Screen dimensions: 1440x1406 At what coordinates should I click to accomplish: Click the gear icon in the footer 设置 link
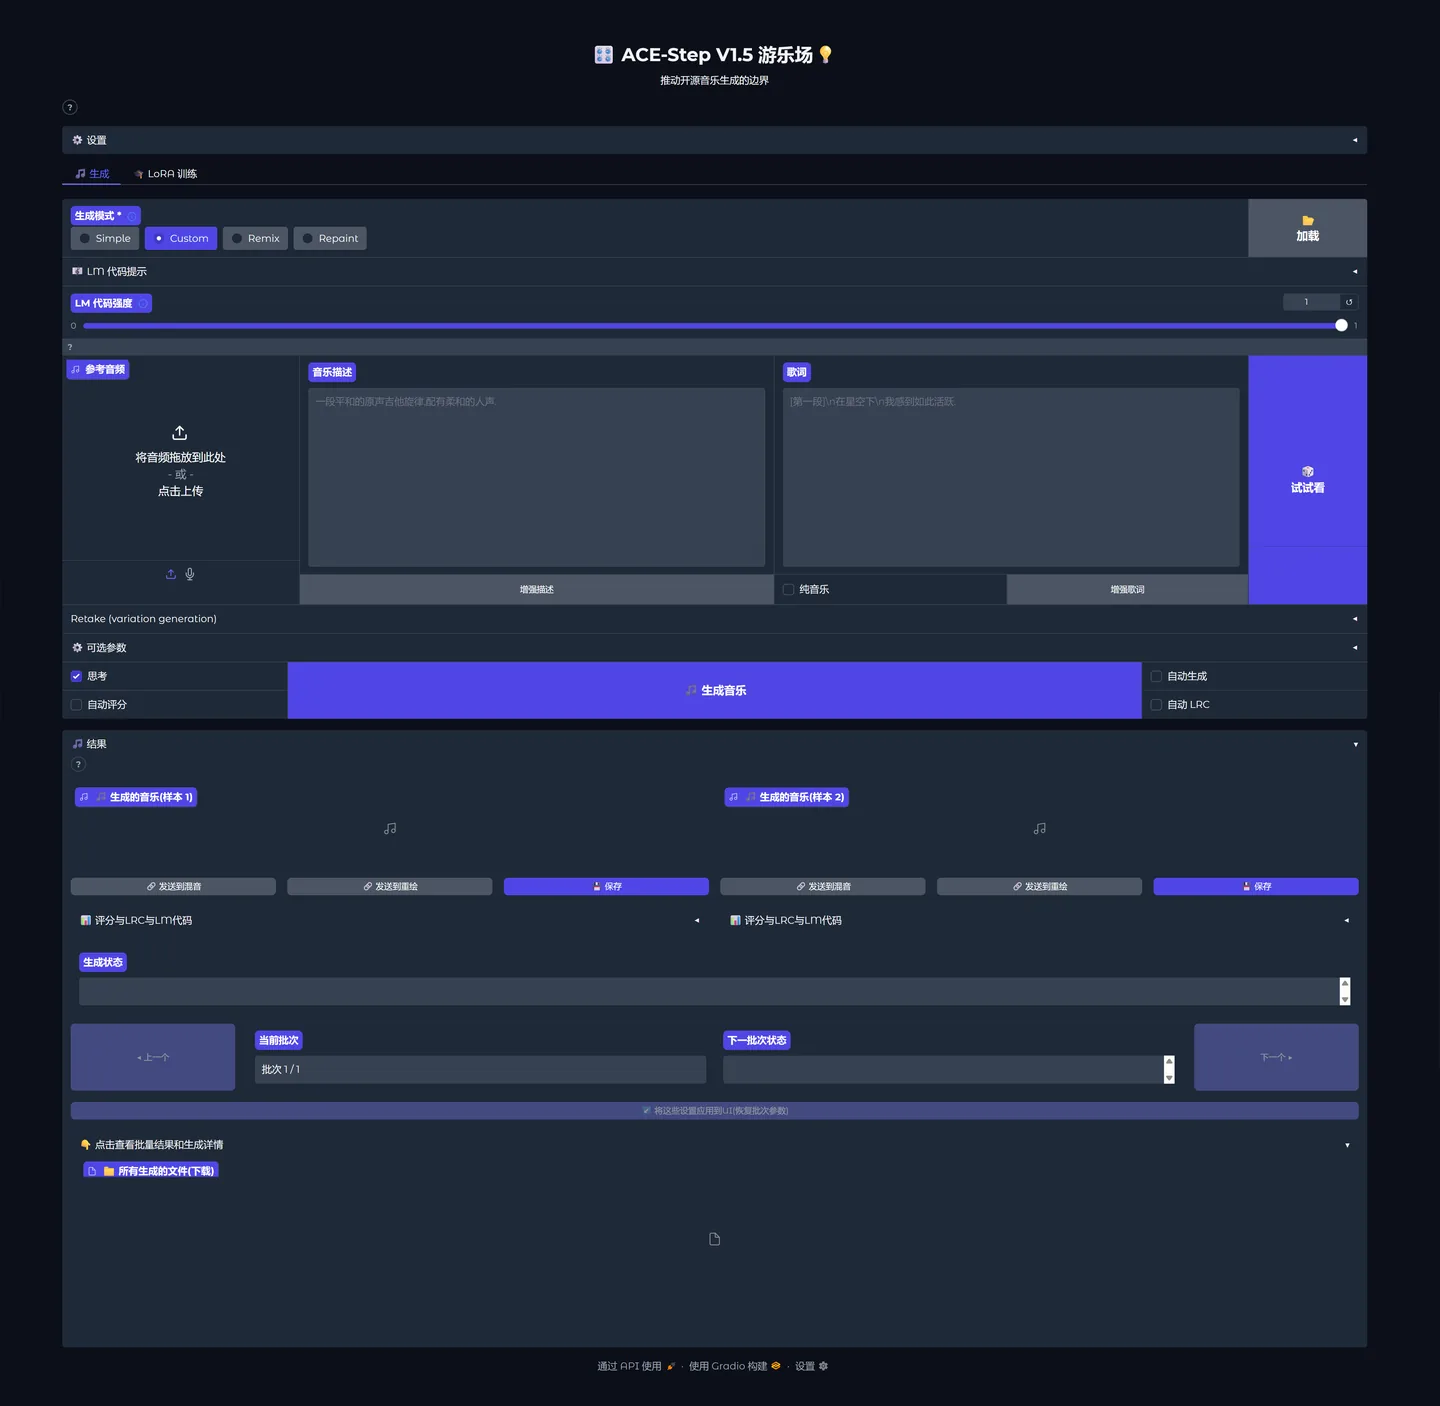(824, 1366)
